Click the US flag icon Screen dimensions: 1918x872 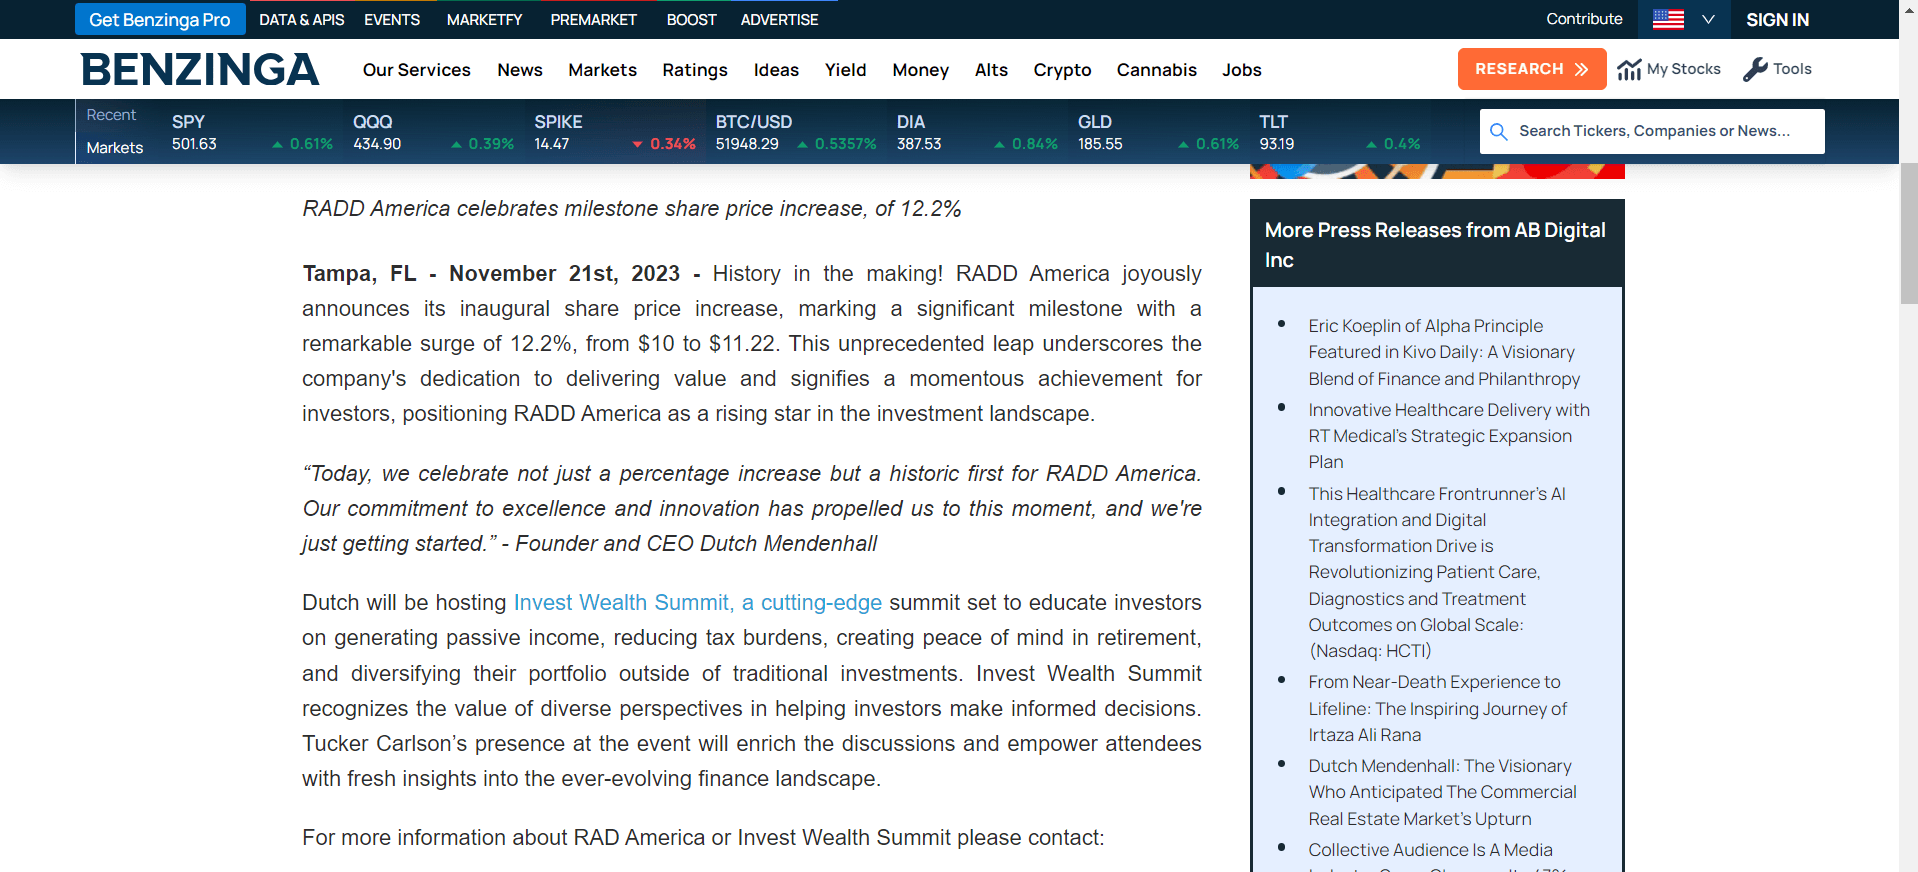coord(1668,19)
